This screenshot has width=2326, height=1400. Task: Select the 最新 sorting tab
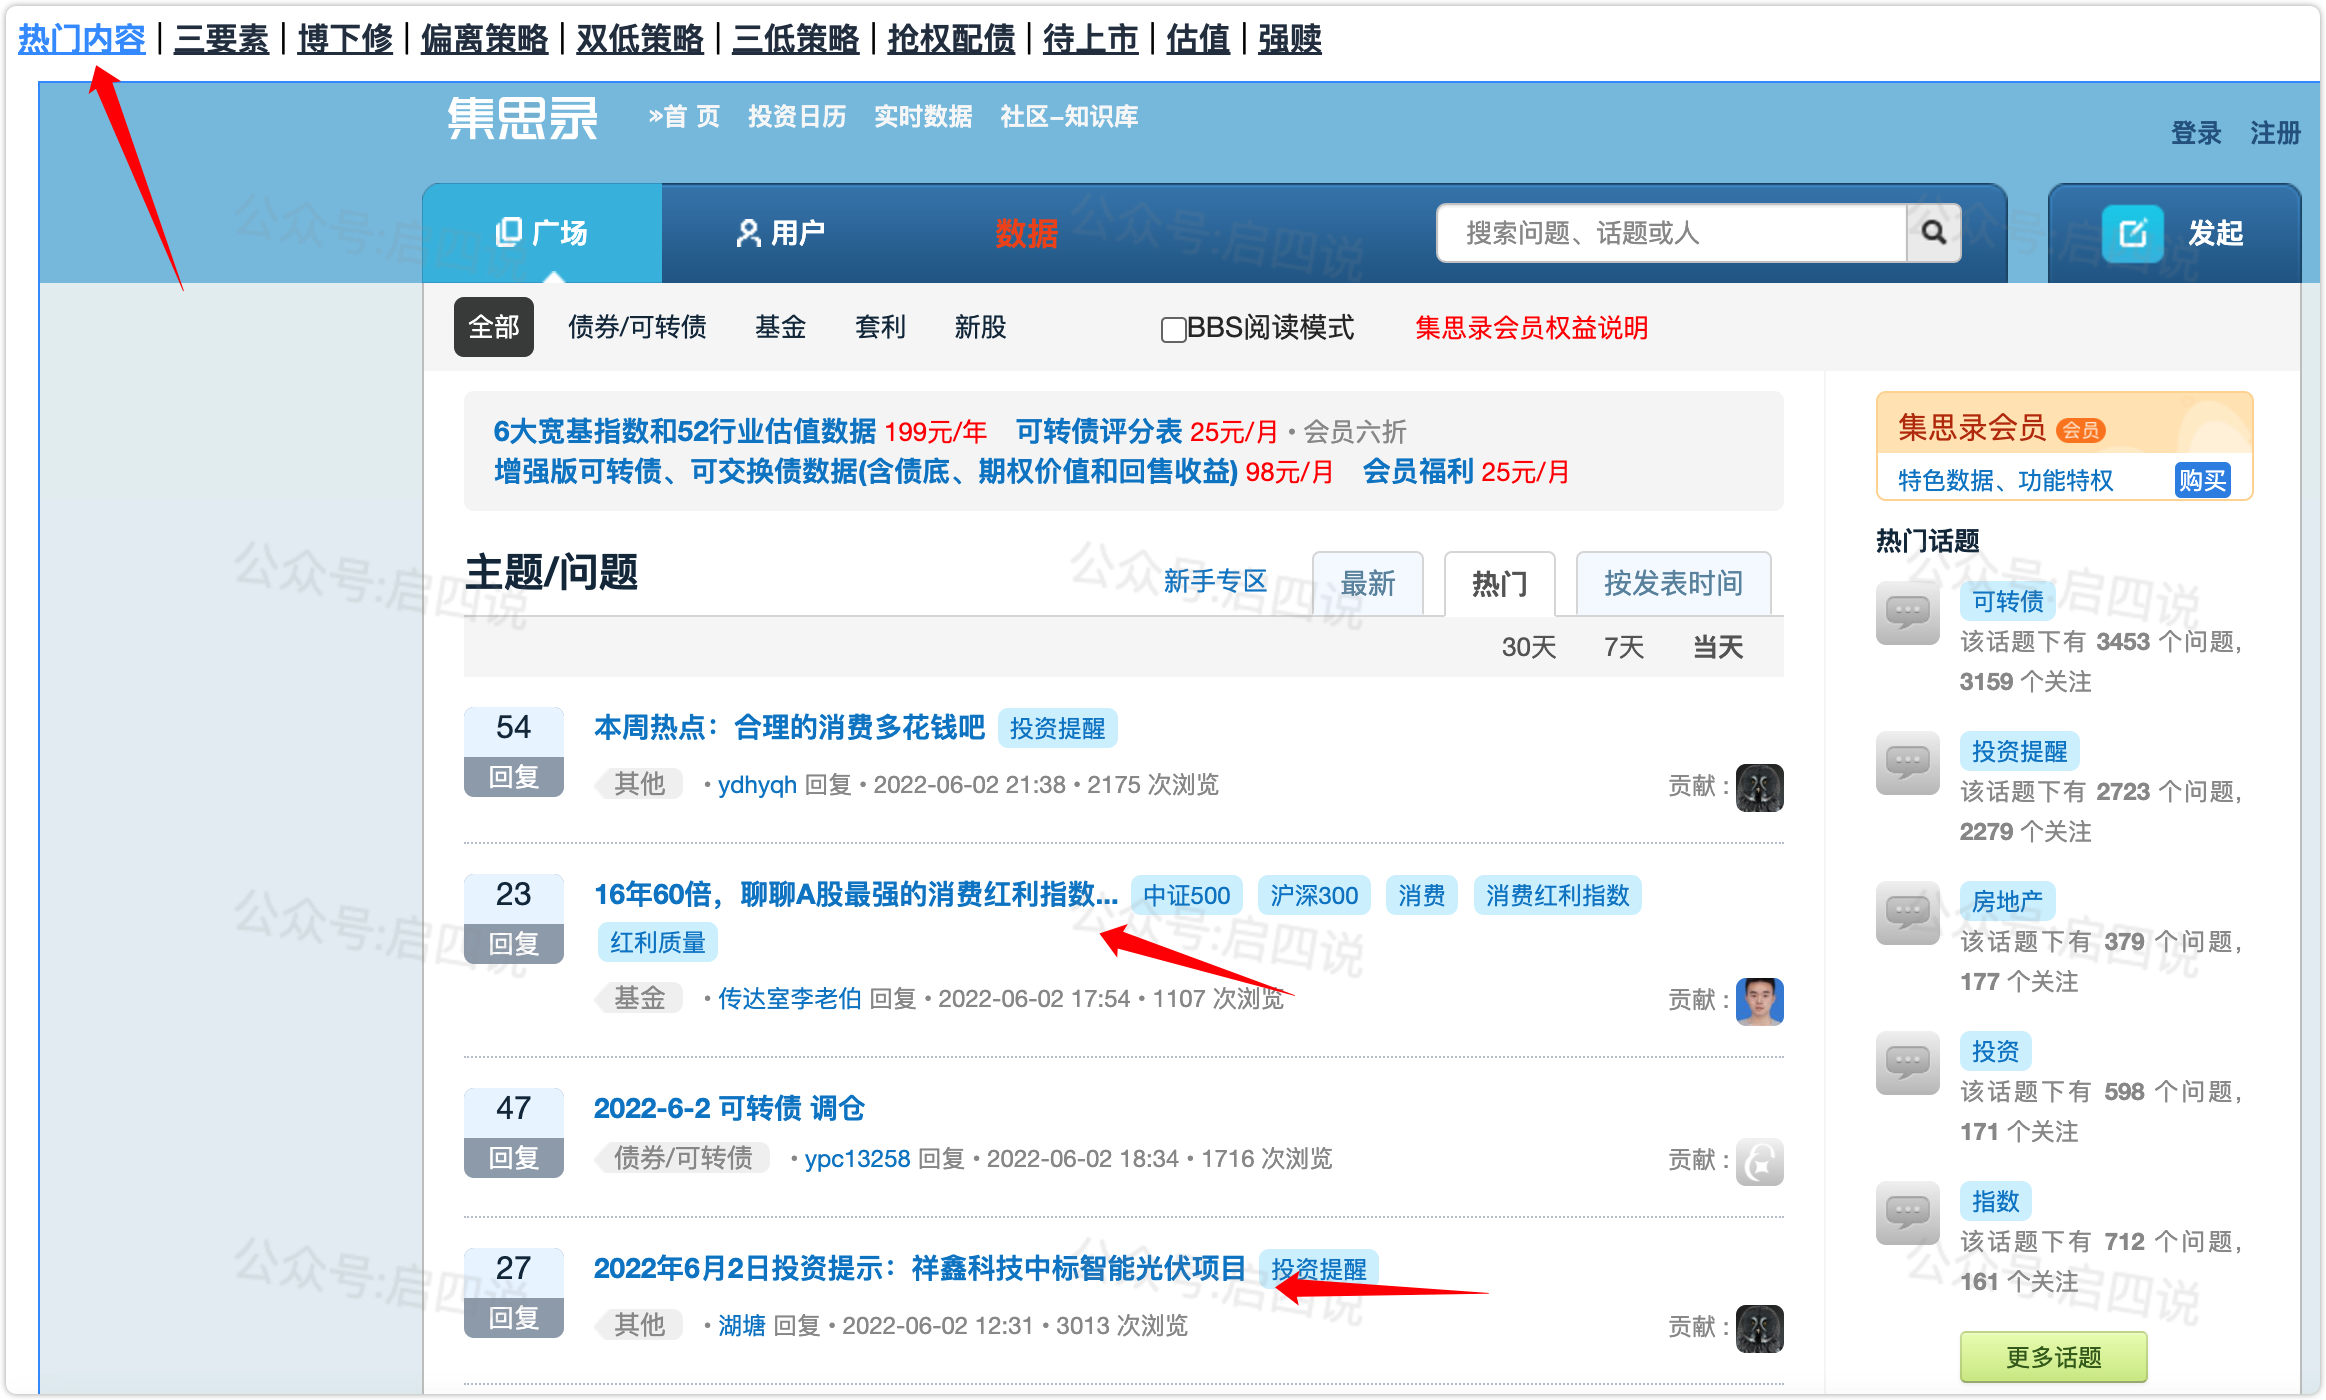click(x=1367, y=584)
